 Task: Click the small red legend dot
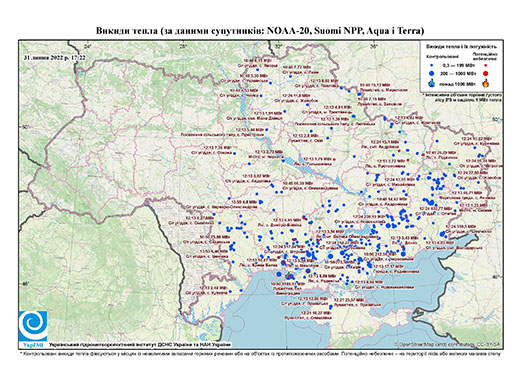(x=485, y=66)
